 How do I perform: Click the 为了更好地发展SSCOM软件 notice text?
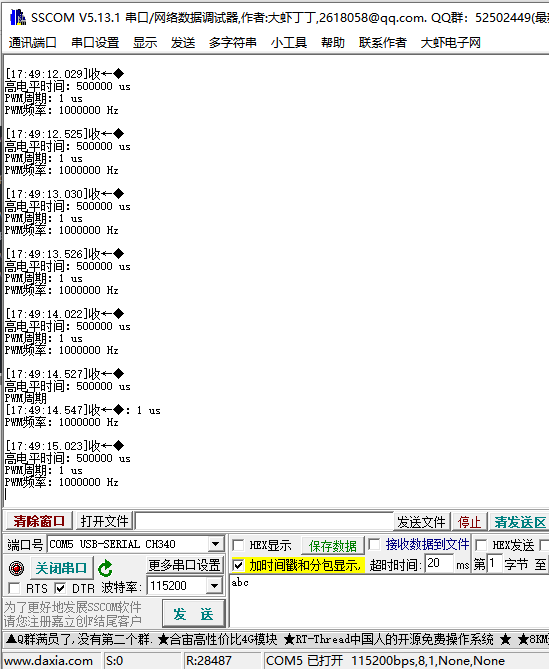tap(73, 607)
